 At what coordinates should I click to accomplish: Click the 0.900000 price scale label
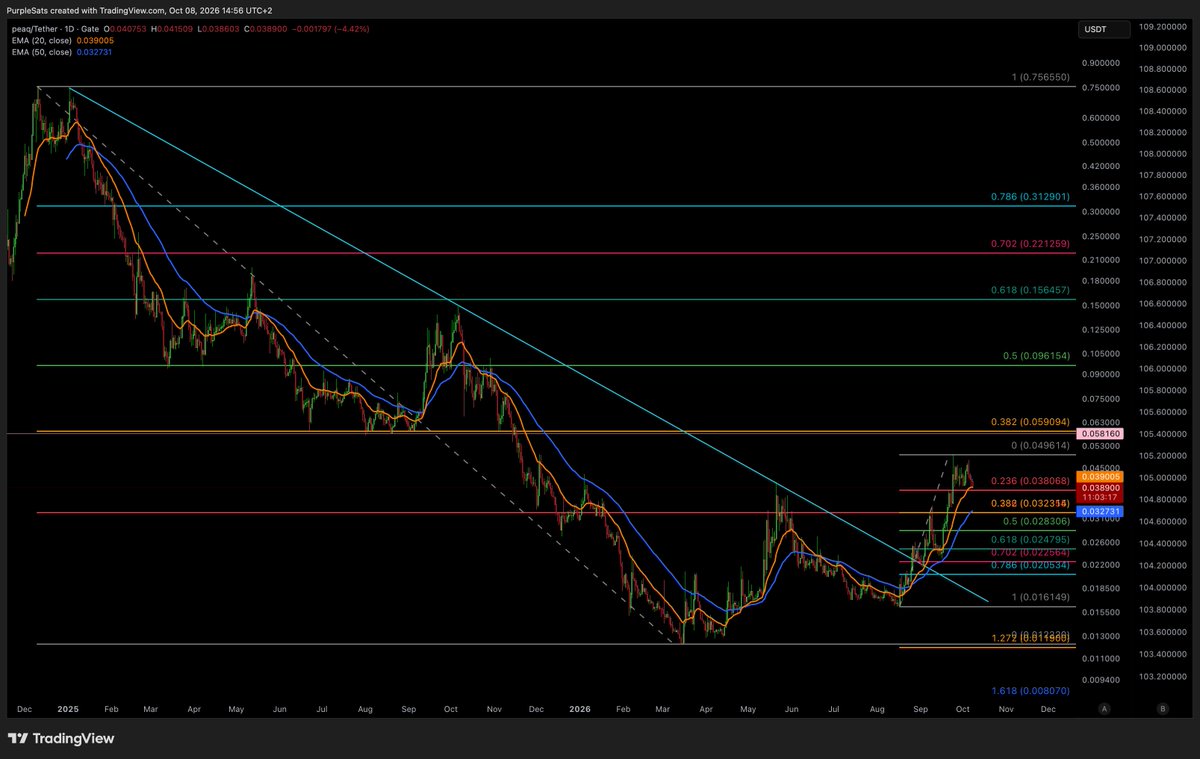(x=1103, y=62)
